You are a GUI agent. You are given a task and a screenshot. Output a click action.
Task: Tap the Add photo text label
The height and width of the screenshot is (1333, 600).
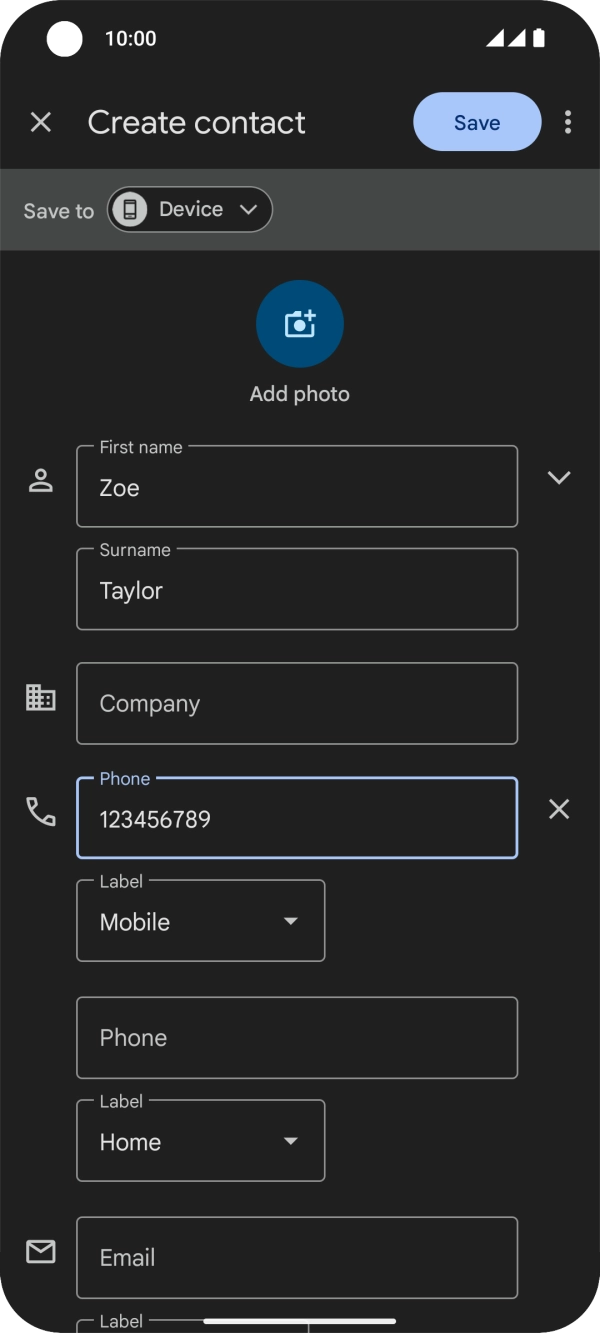(x=300, y=394)
